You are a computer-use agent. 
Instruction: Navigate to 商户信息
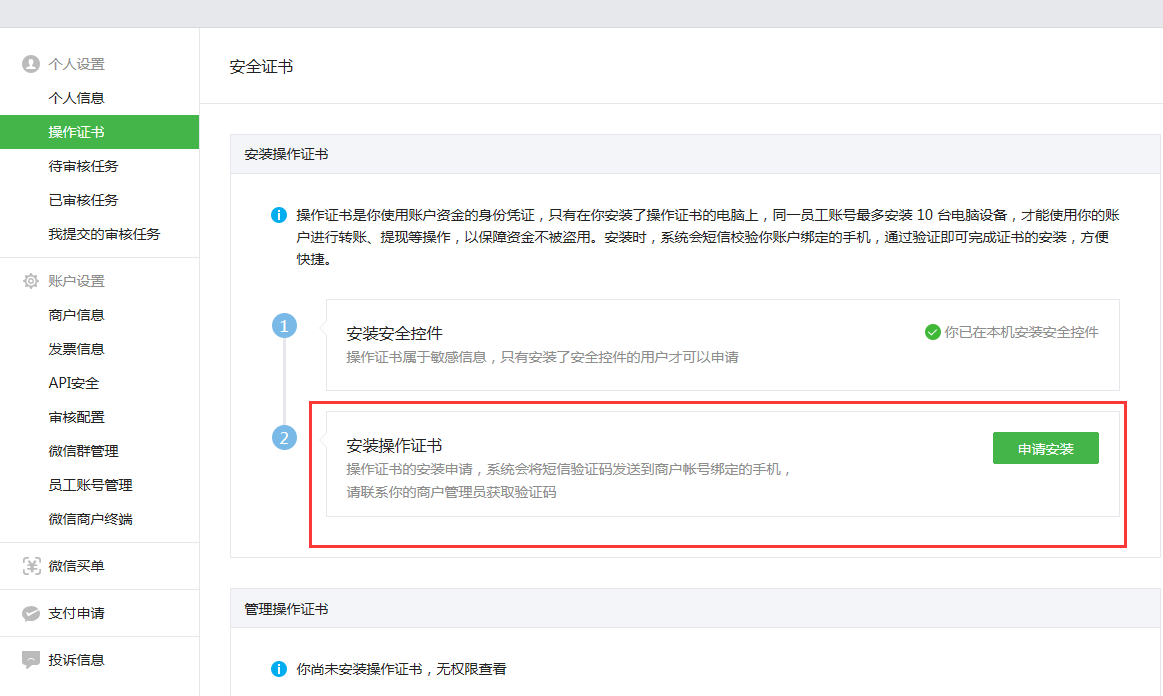[x=77, y=315]
